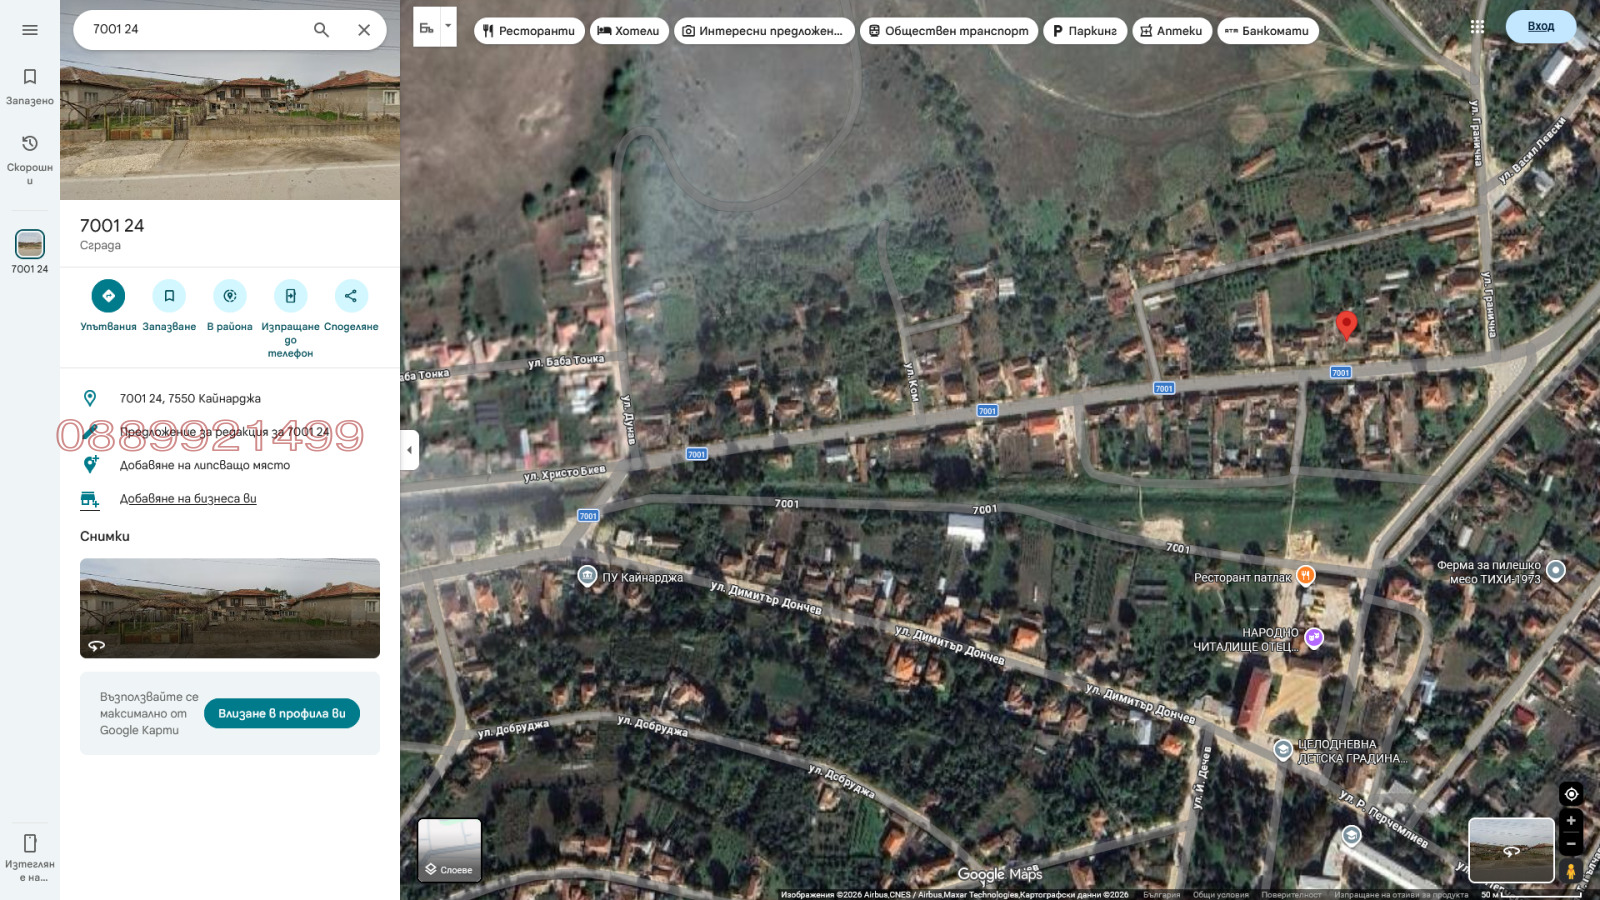Image resolution: width=1600 pixels, height=900 pixels.
Task: Click the Аптеки category in the top bar
Action: click(x=1172, y=30)
